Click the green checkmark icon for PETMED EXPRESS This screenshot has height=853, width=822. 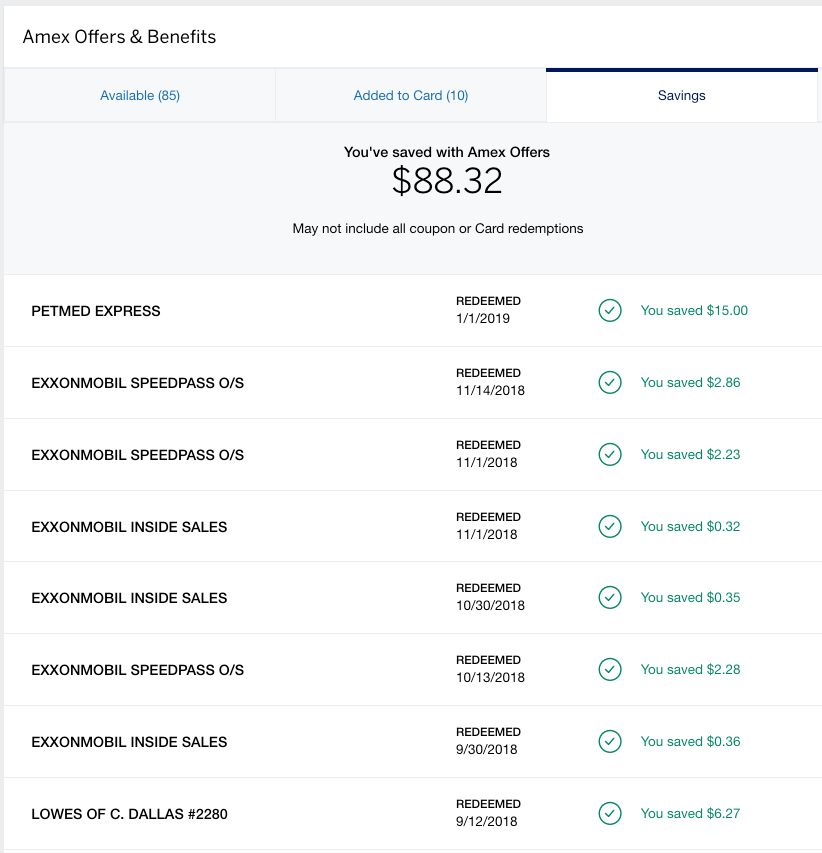pos(610,311)
